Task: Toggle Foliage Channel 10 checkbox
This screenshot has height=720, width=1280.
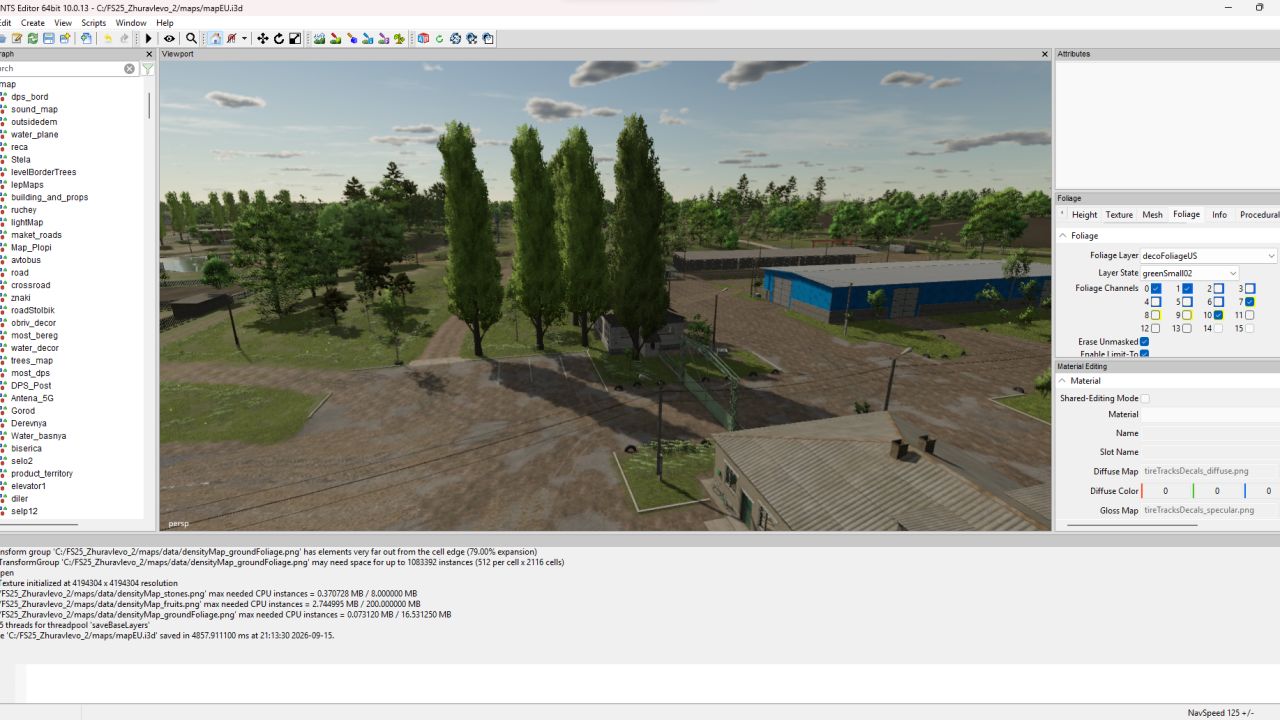Action: point(1218,315)
